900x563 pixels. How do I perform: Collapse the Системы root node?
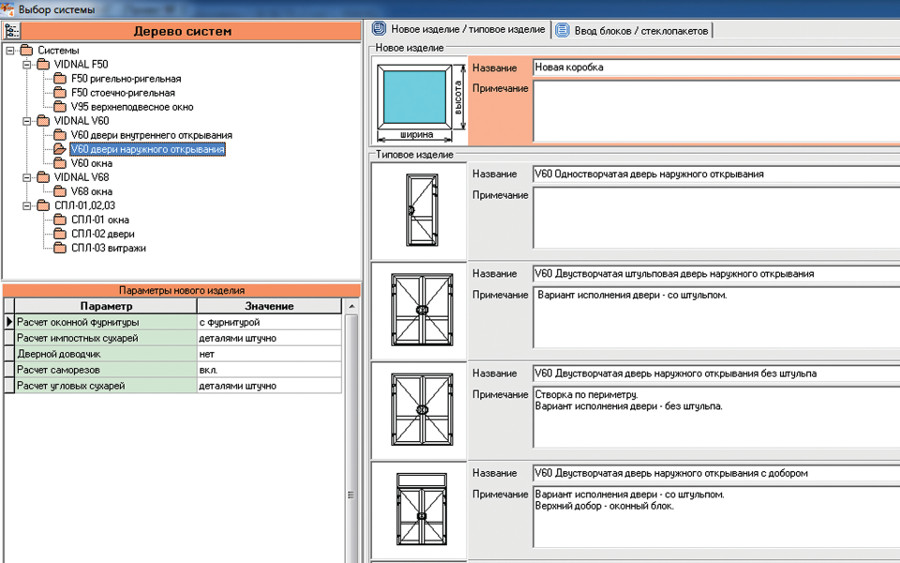coord(10,51)
